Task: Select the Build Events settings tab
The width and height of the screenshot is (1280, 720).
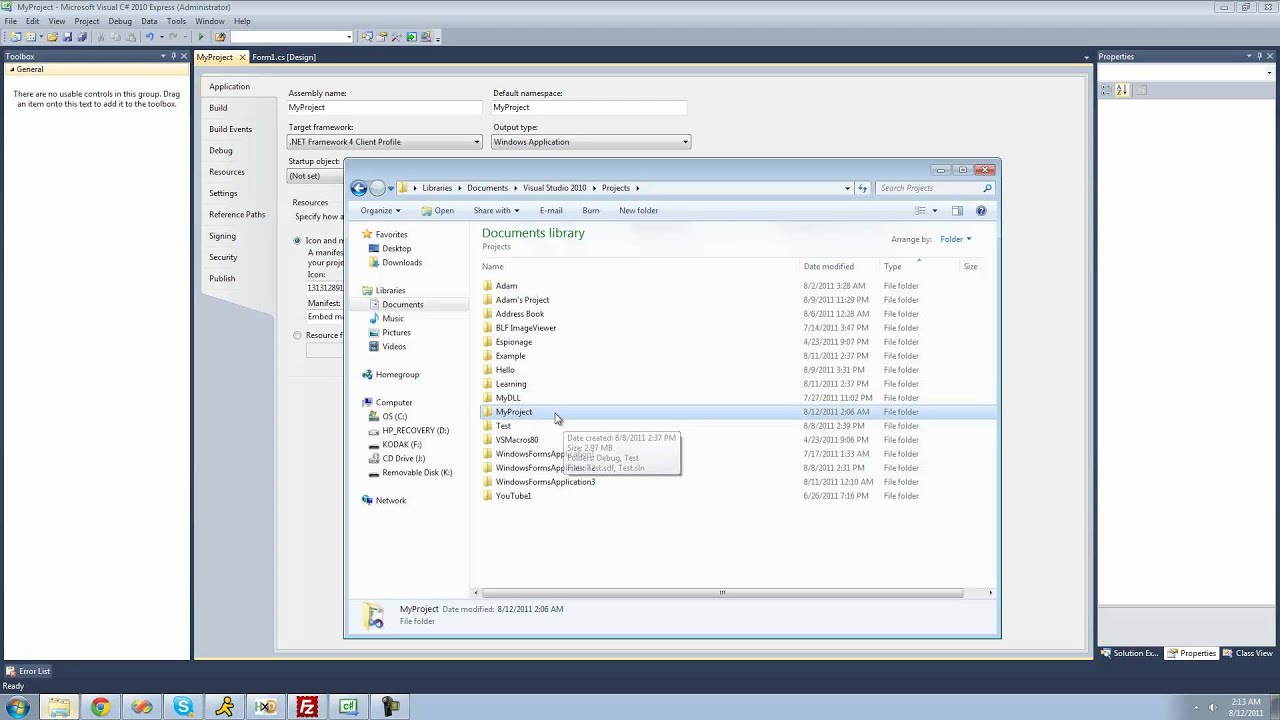Action: click(x=230, y=129)
